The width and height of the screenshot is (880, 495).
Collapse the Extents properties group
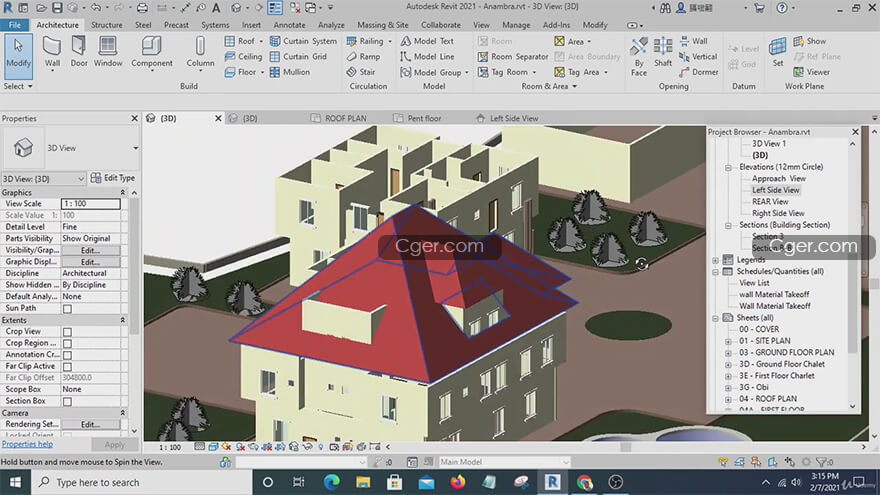[x=122, y=320]
